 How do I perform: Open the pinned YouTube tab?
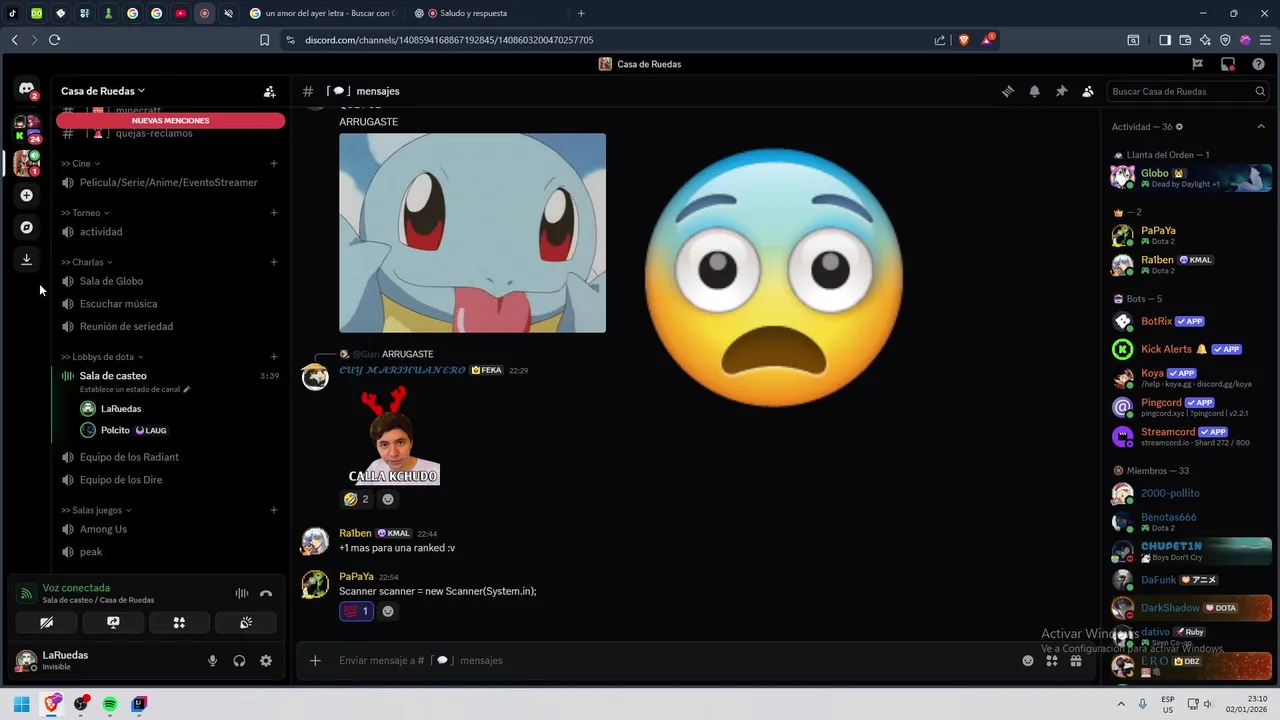coord(180,13)
